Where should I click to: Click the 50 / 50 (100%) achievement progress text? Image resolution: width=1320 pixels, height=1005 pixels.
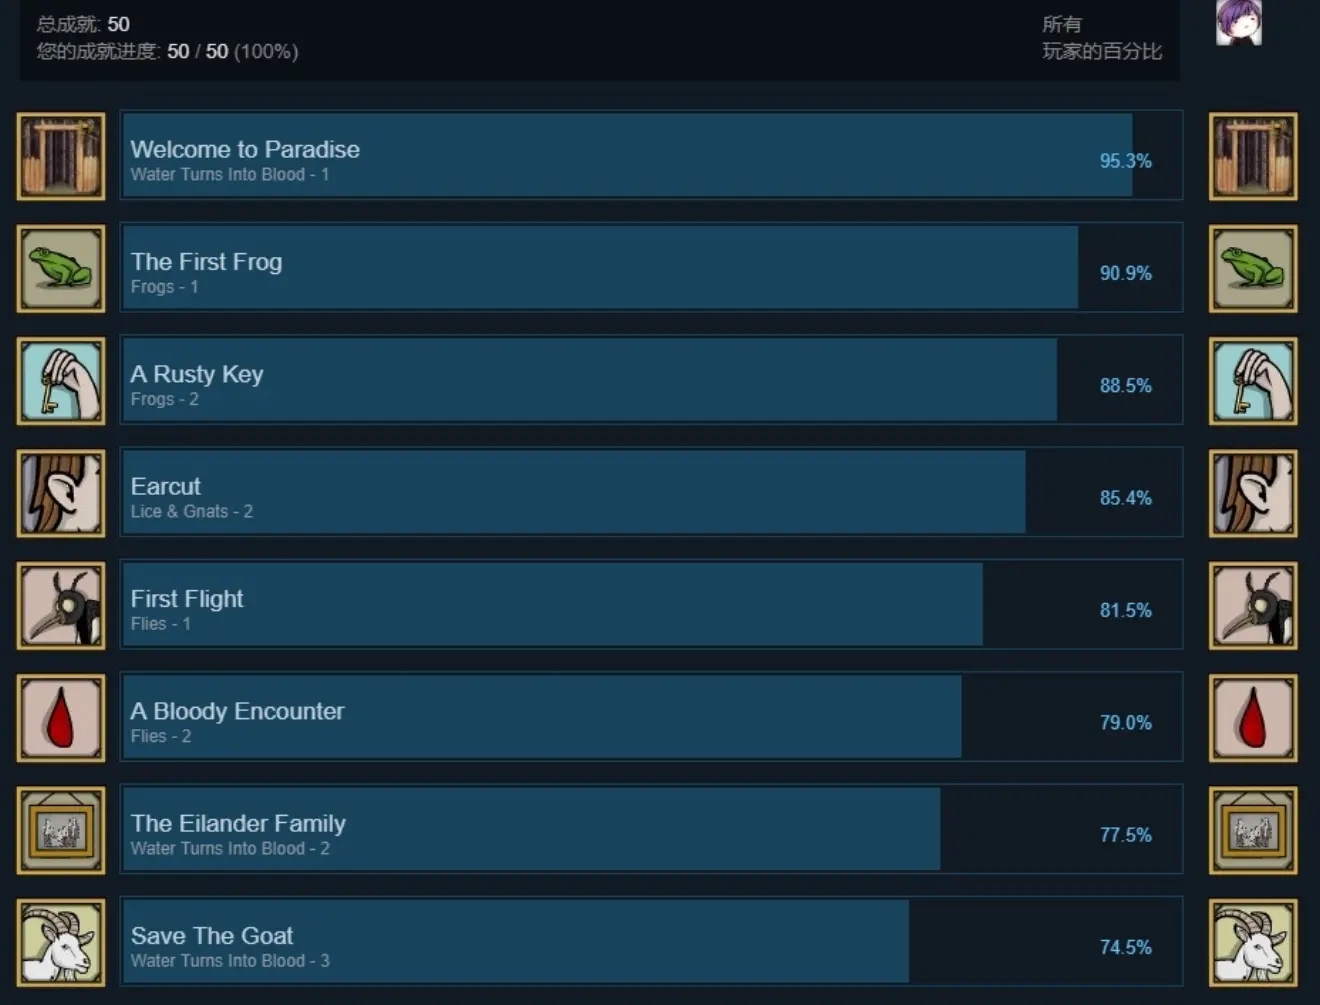click(232, 51)
